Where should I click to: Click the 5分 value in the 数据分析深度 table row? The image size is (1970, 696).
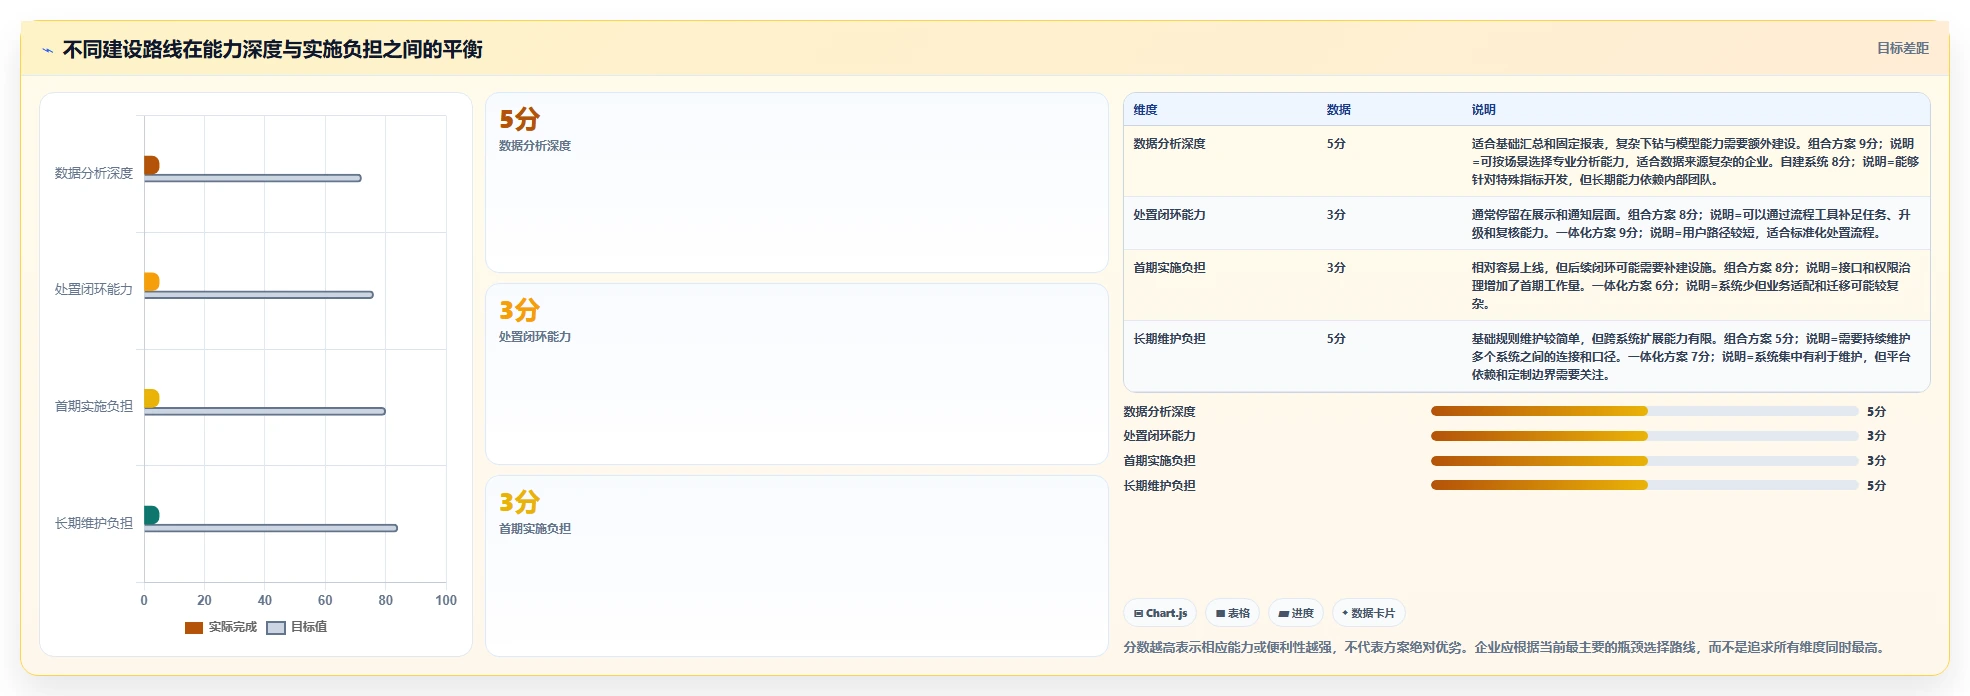click(1336, 144)
